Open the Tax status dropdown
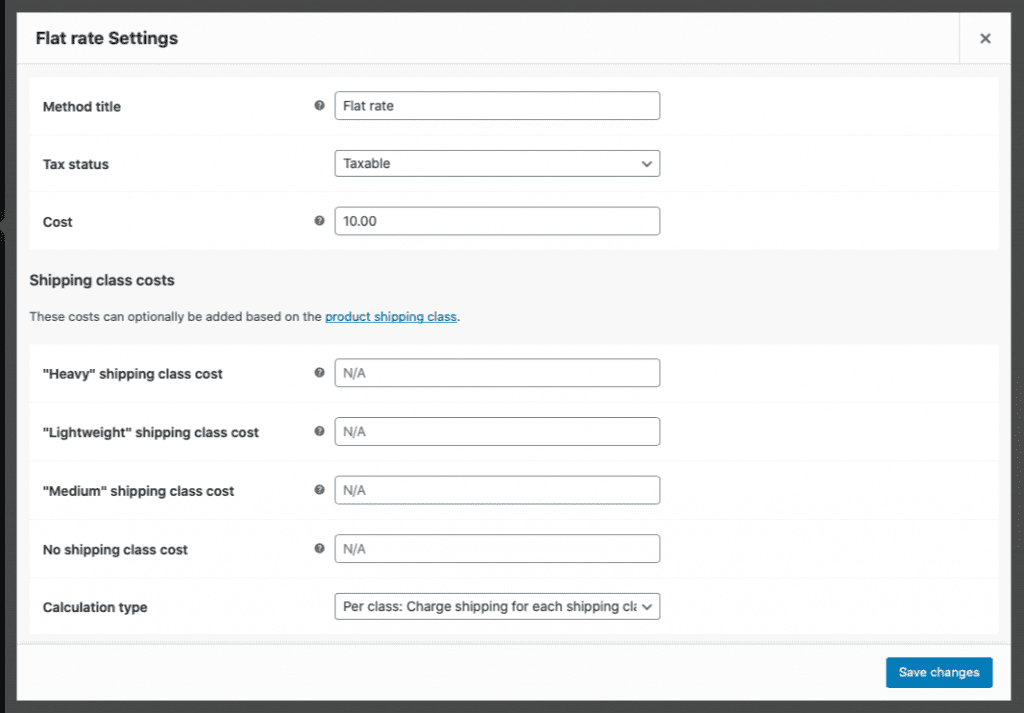Screen dimensions: 1024x713 [497, 163]
